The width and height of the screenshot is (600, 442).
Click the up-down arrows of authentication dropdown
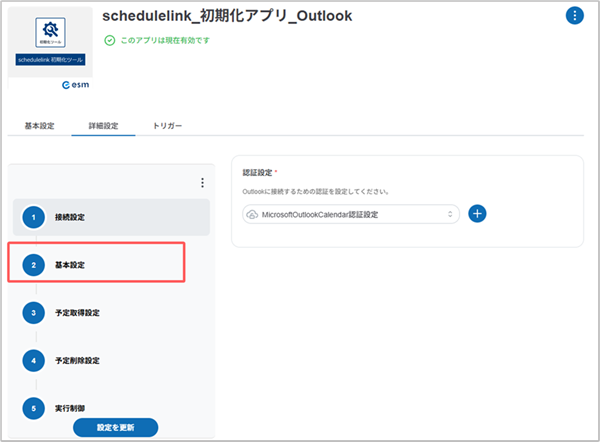450,214
